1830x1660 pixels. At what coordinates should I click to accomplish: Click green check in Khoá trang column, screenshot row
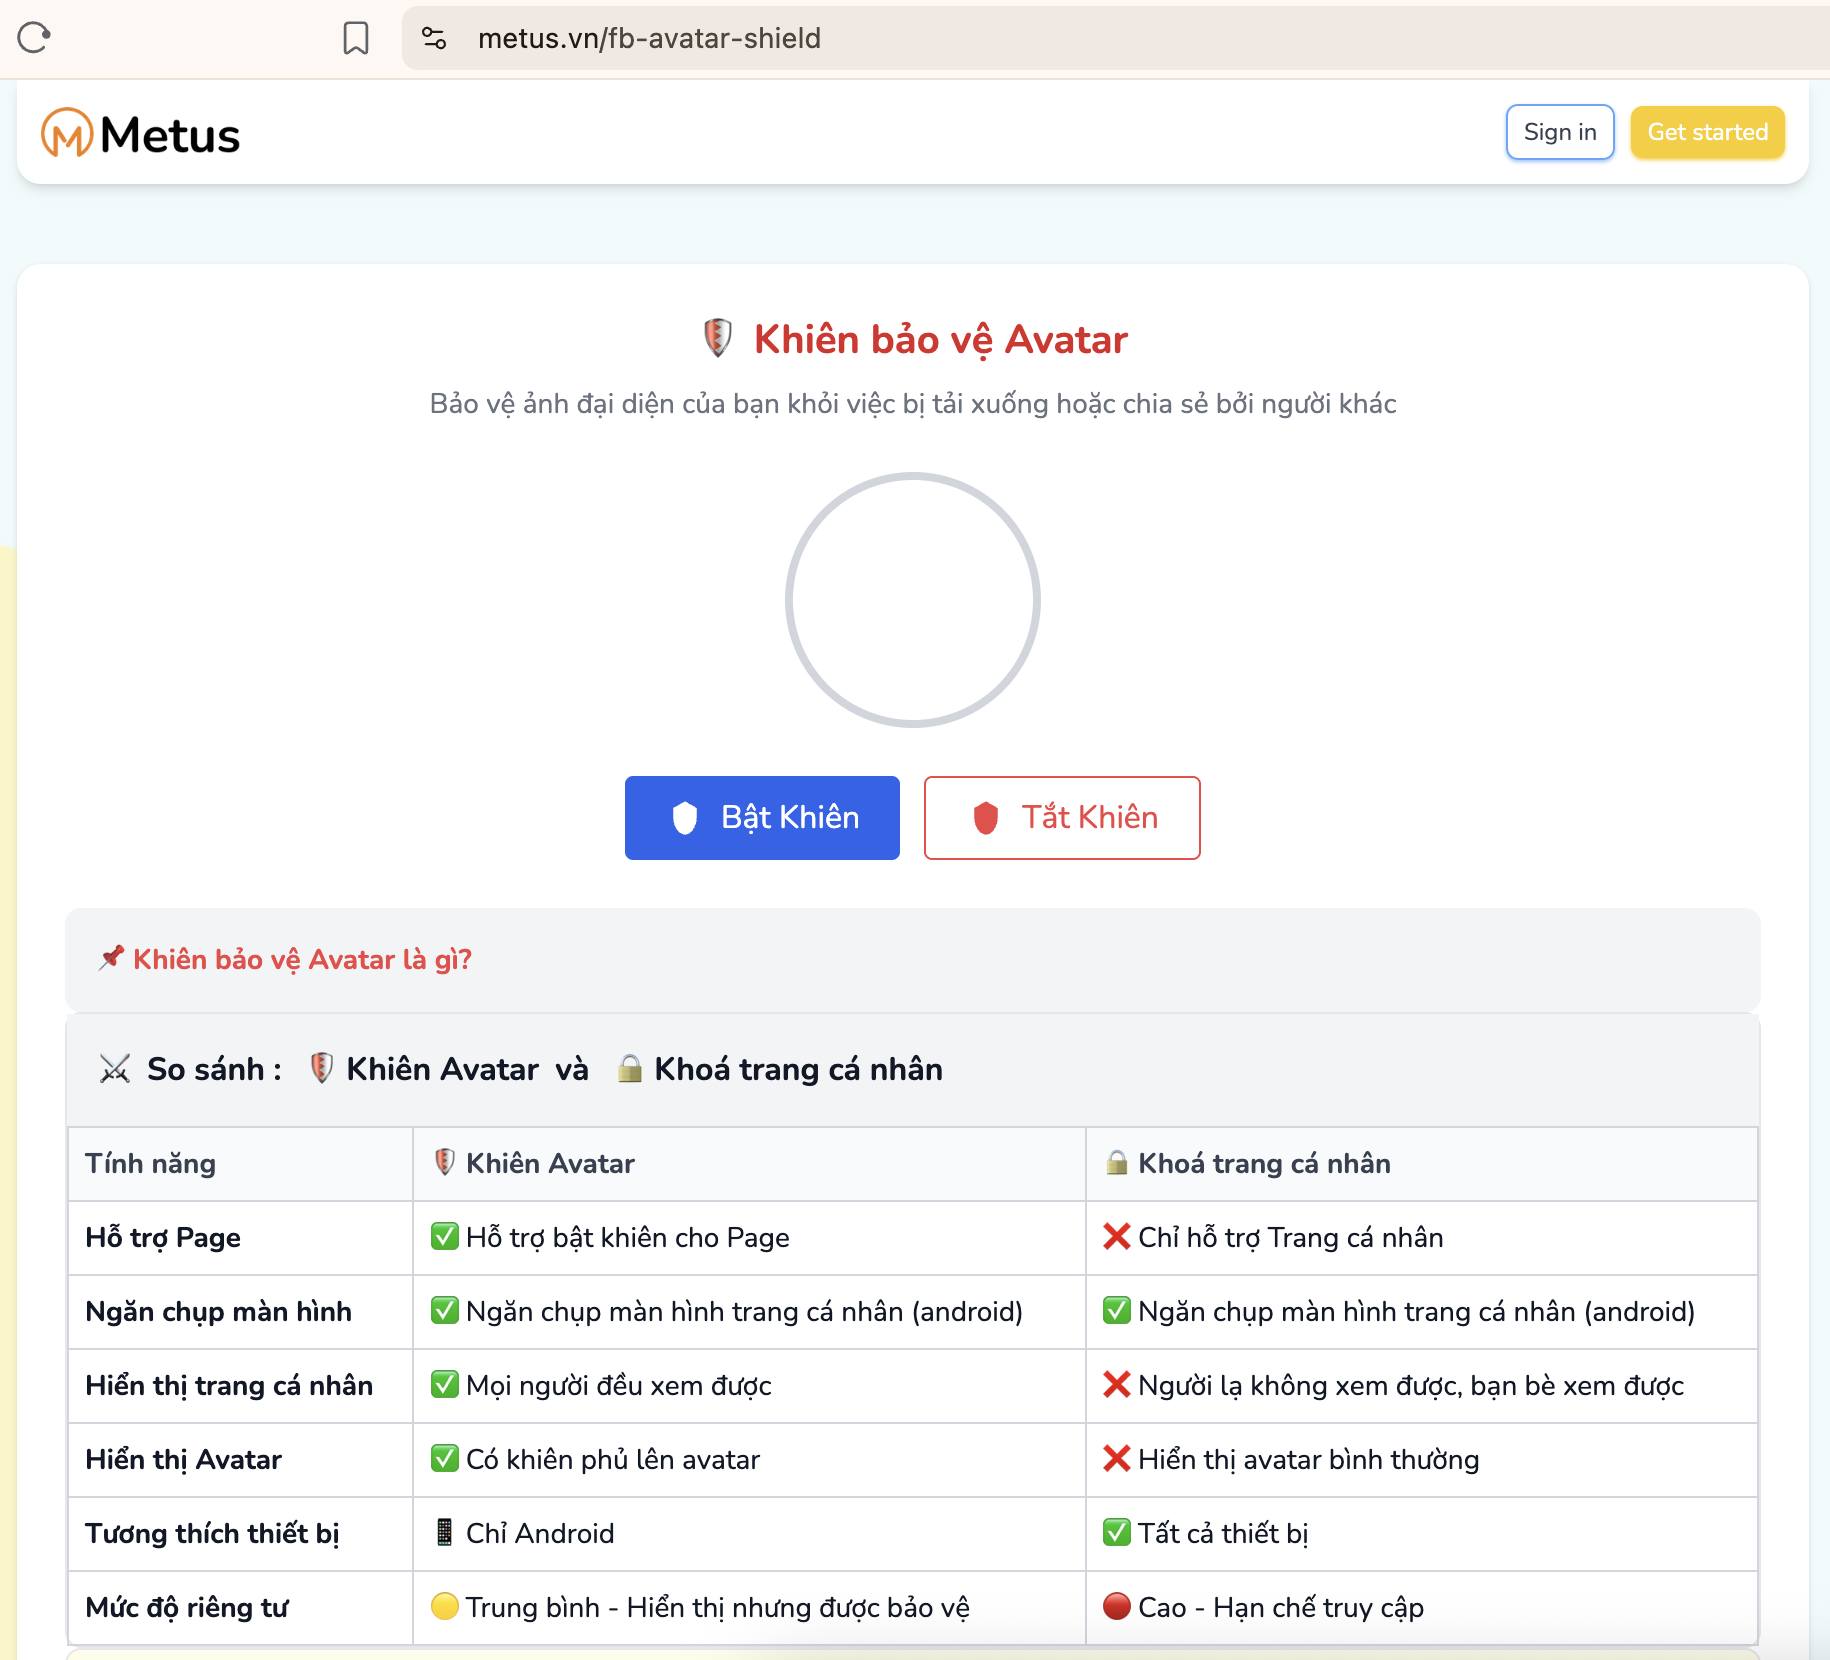click(1117, 1311)
